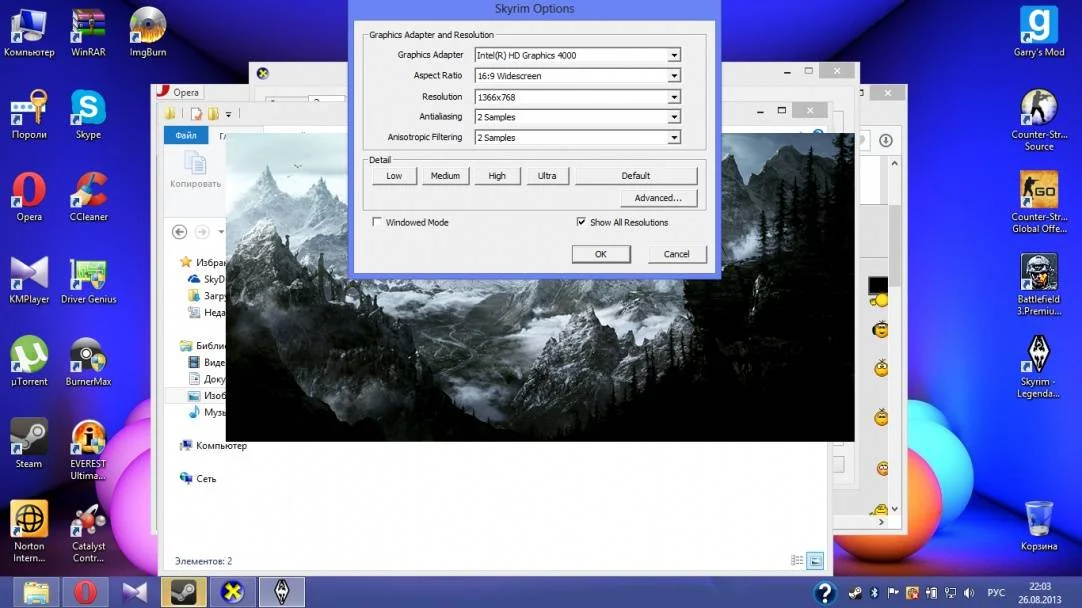Open the µTorrent desktop icon

(29, 361)
